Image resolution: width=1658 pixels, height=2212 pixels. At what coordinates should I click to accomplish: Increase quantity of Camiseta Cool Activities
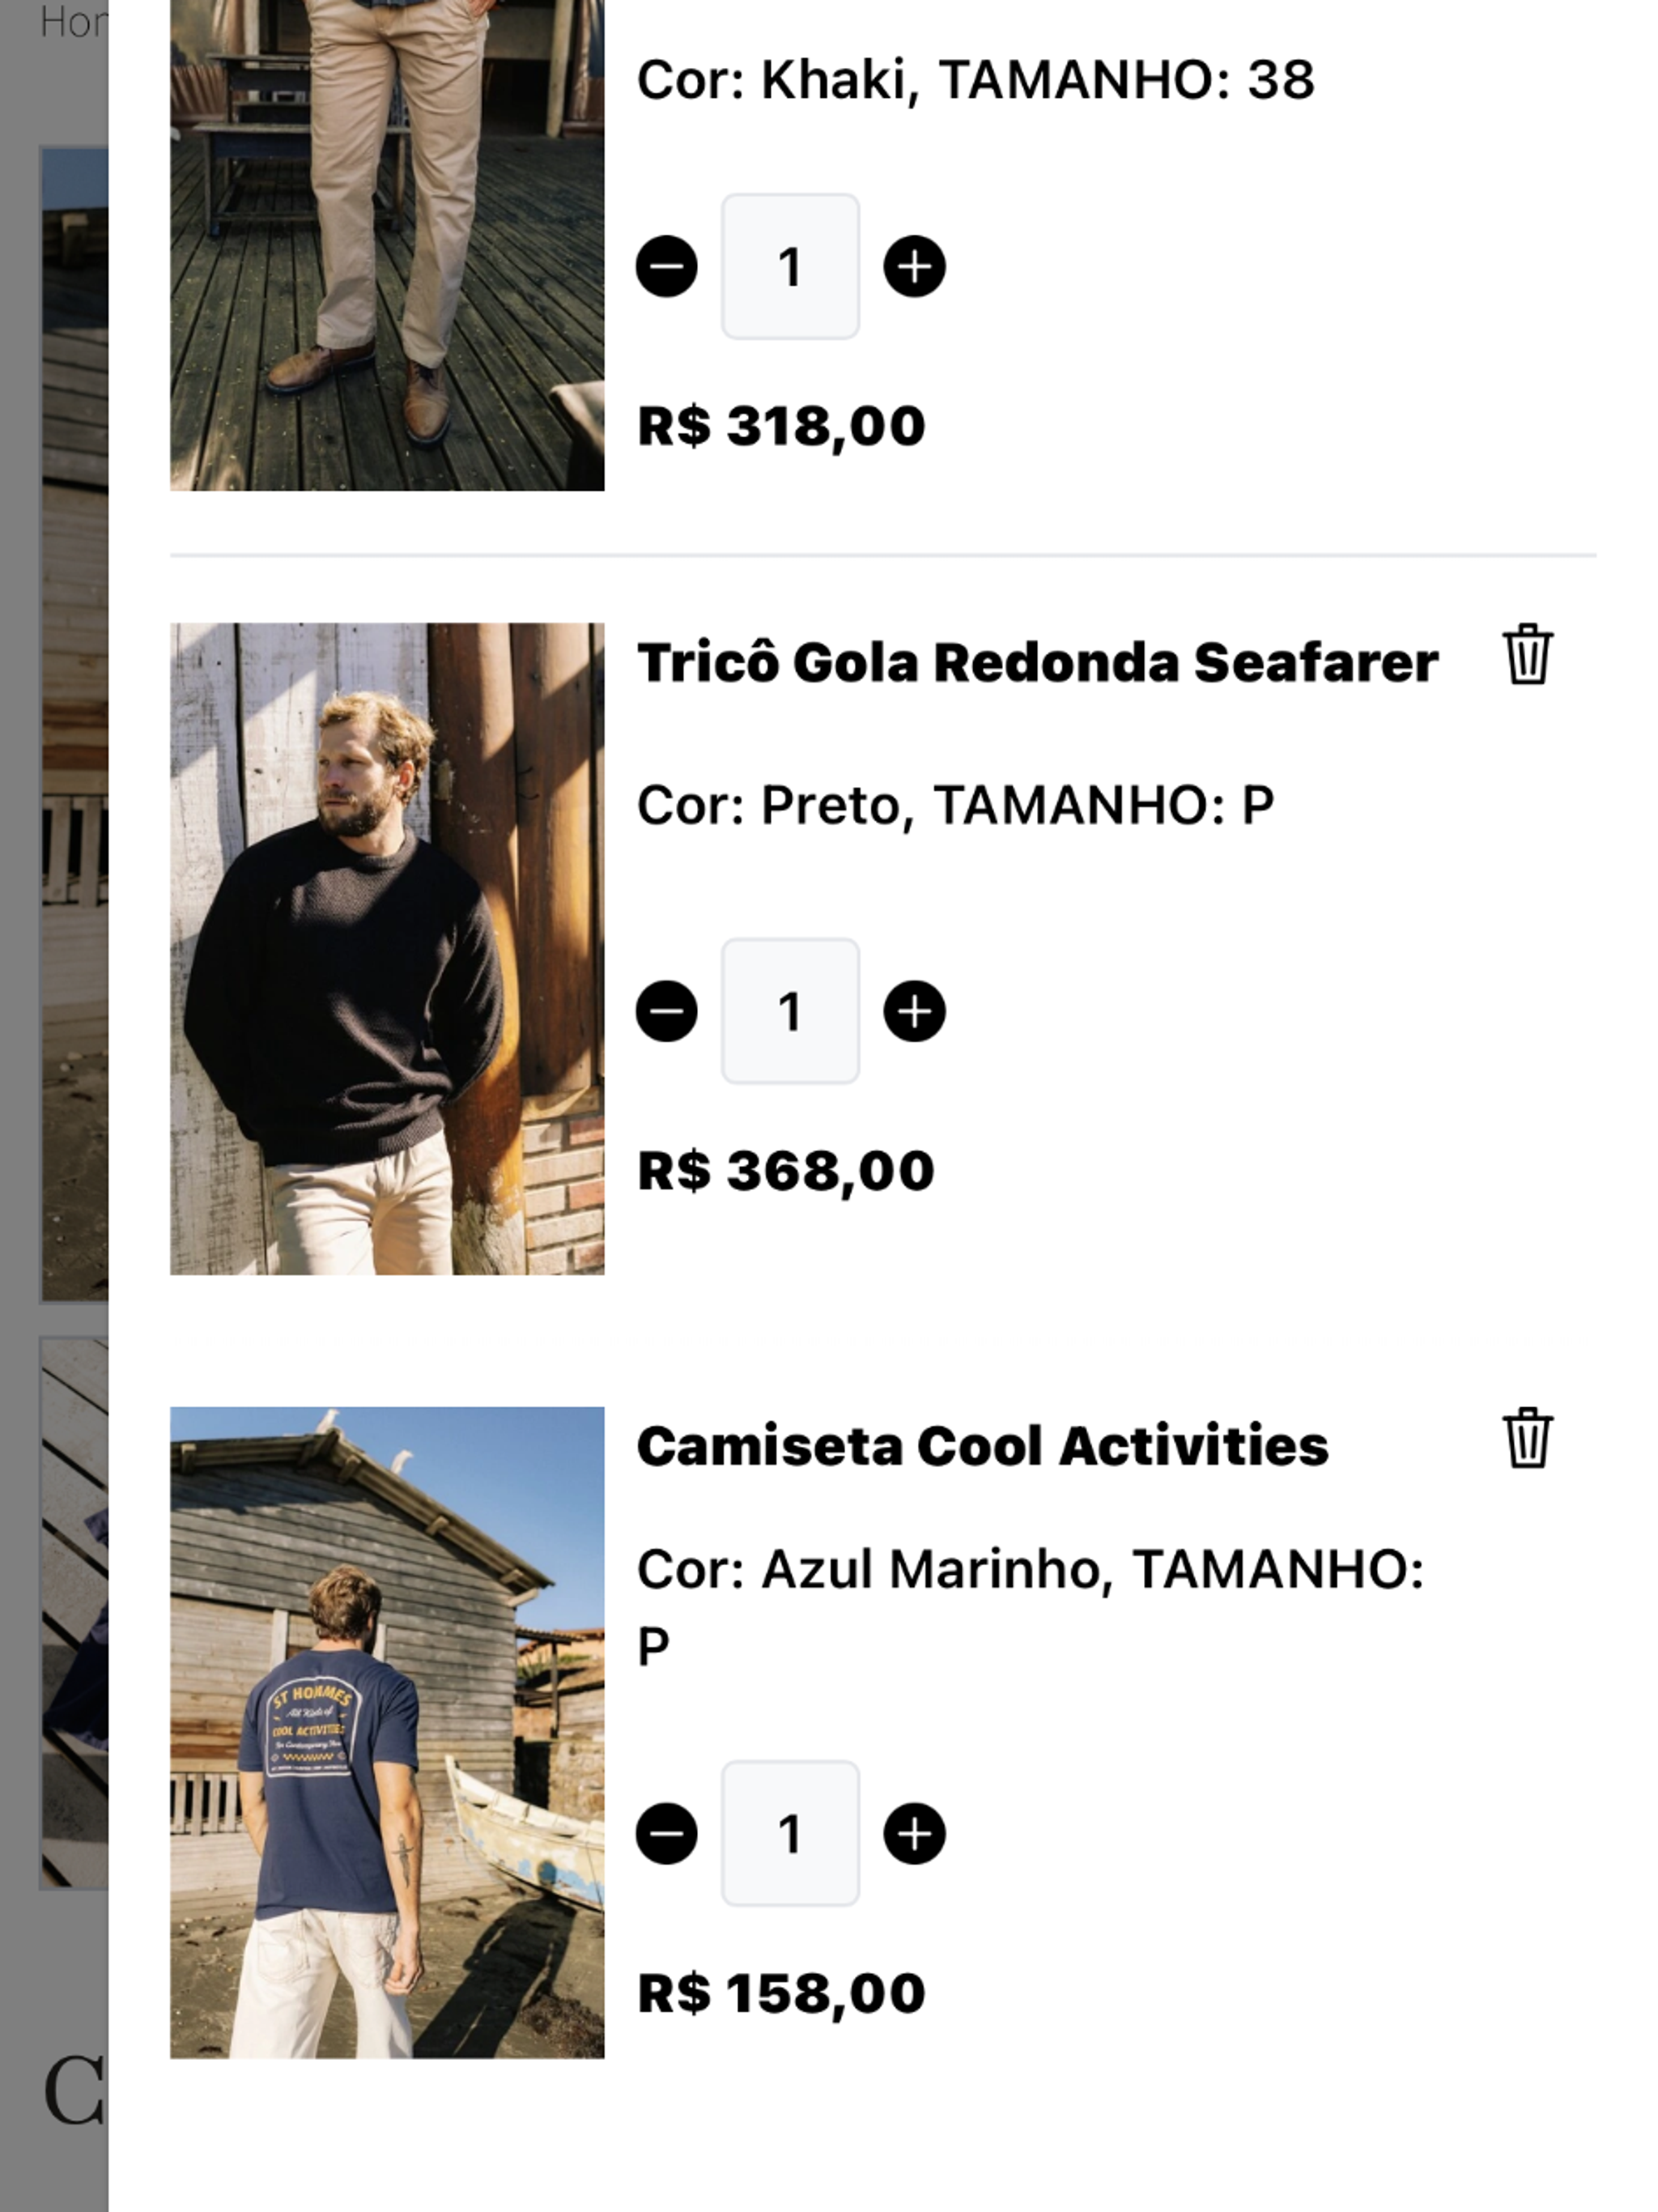(914, 1834)
